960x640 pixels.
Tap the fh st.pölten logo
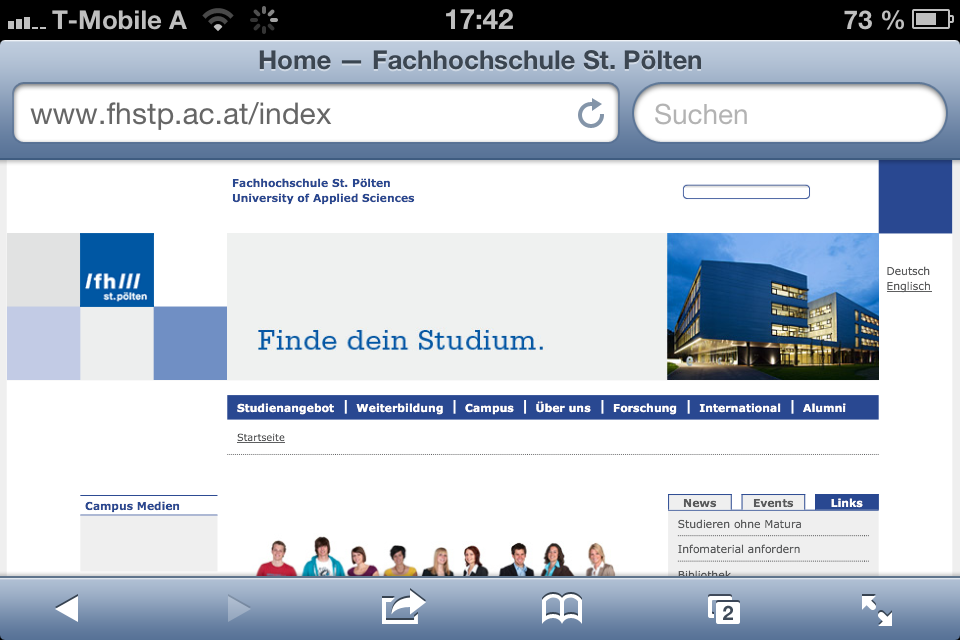pyautogui.click(x=117, y=269)
